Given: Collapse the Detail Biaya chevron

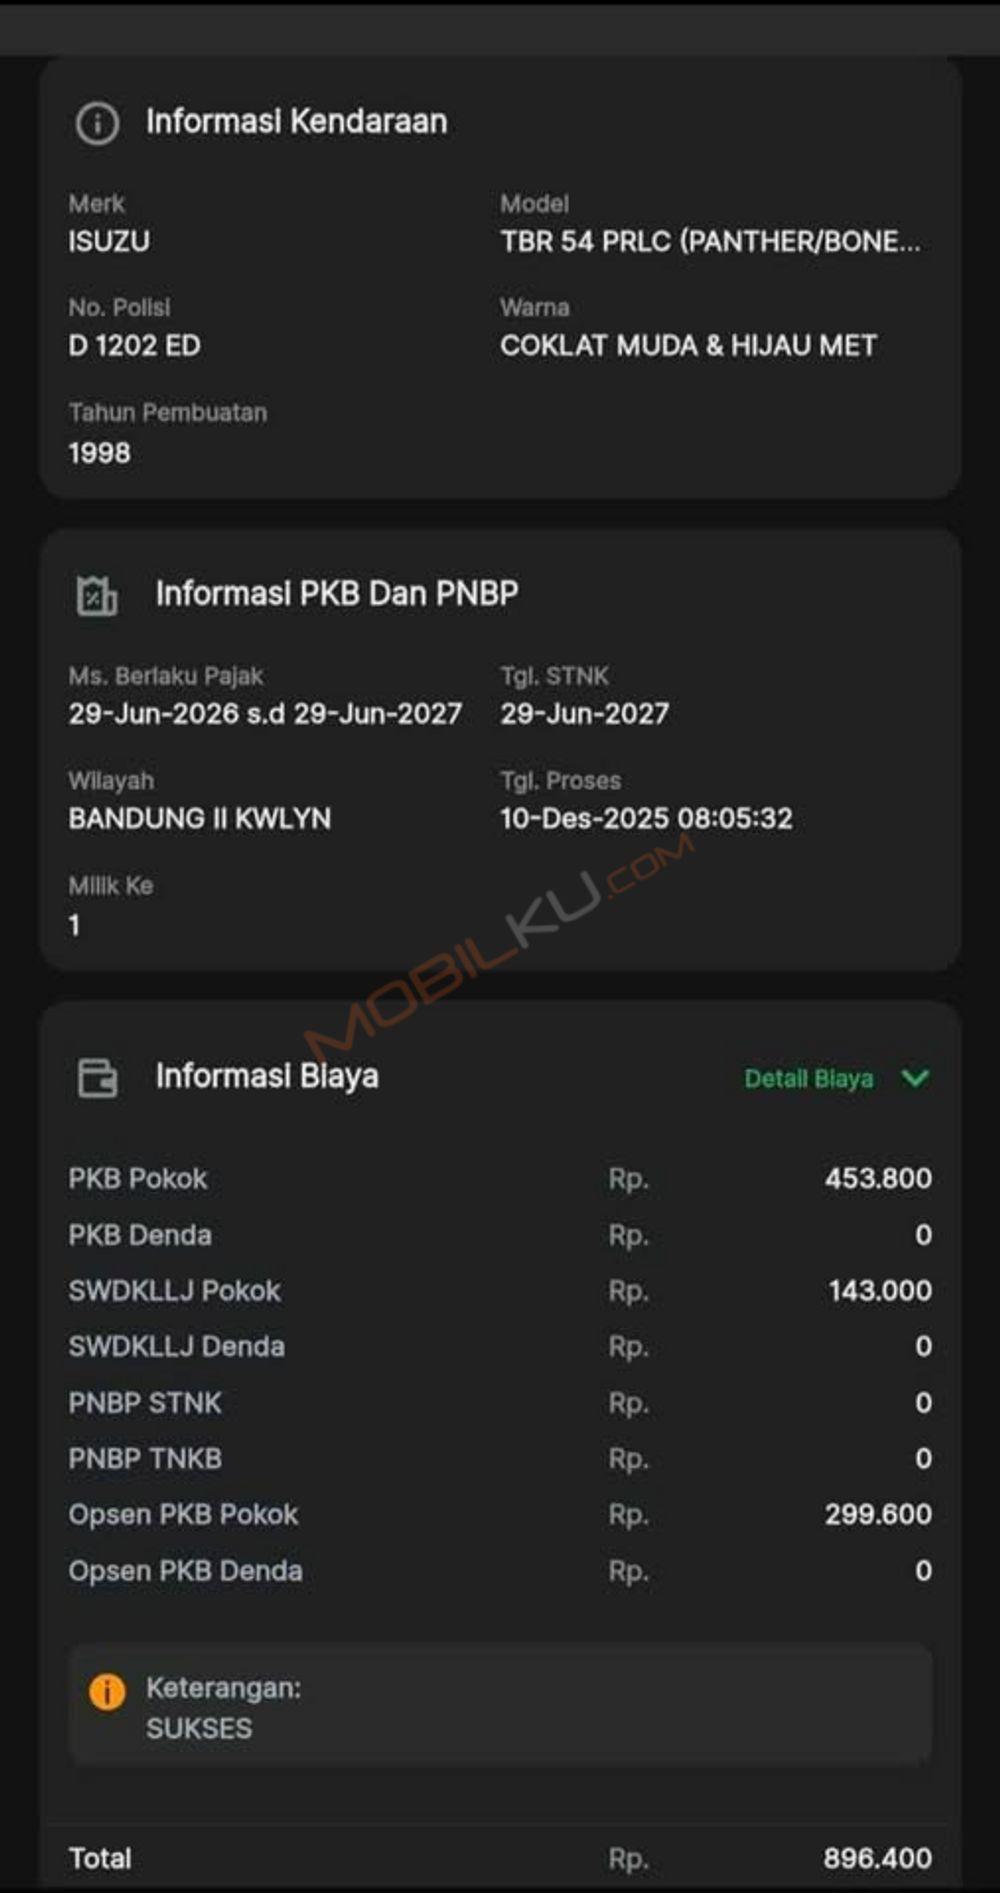Looking at the screenshot, I should [915, 1078].
